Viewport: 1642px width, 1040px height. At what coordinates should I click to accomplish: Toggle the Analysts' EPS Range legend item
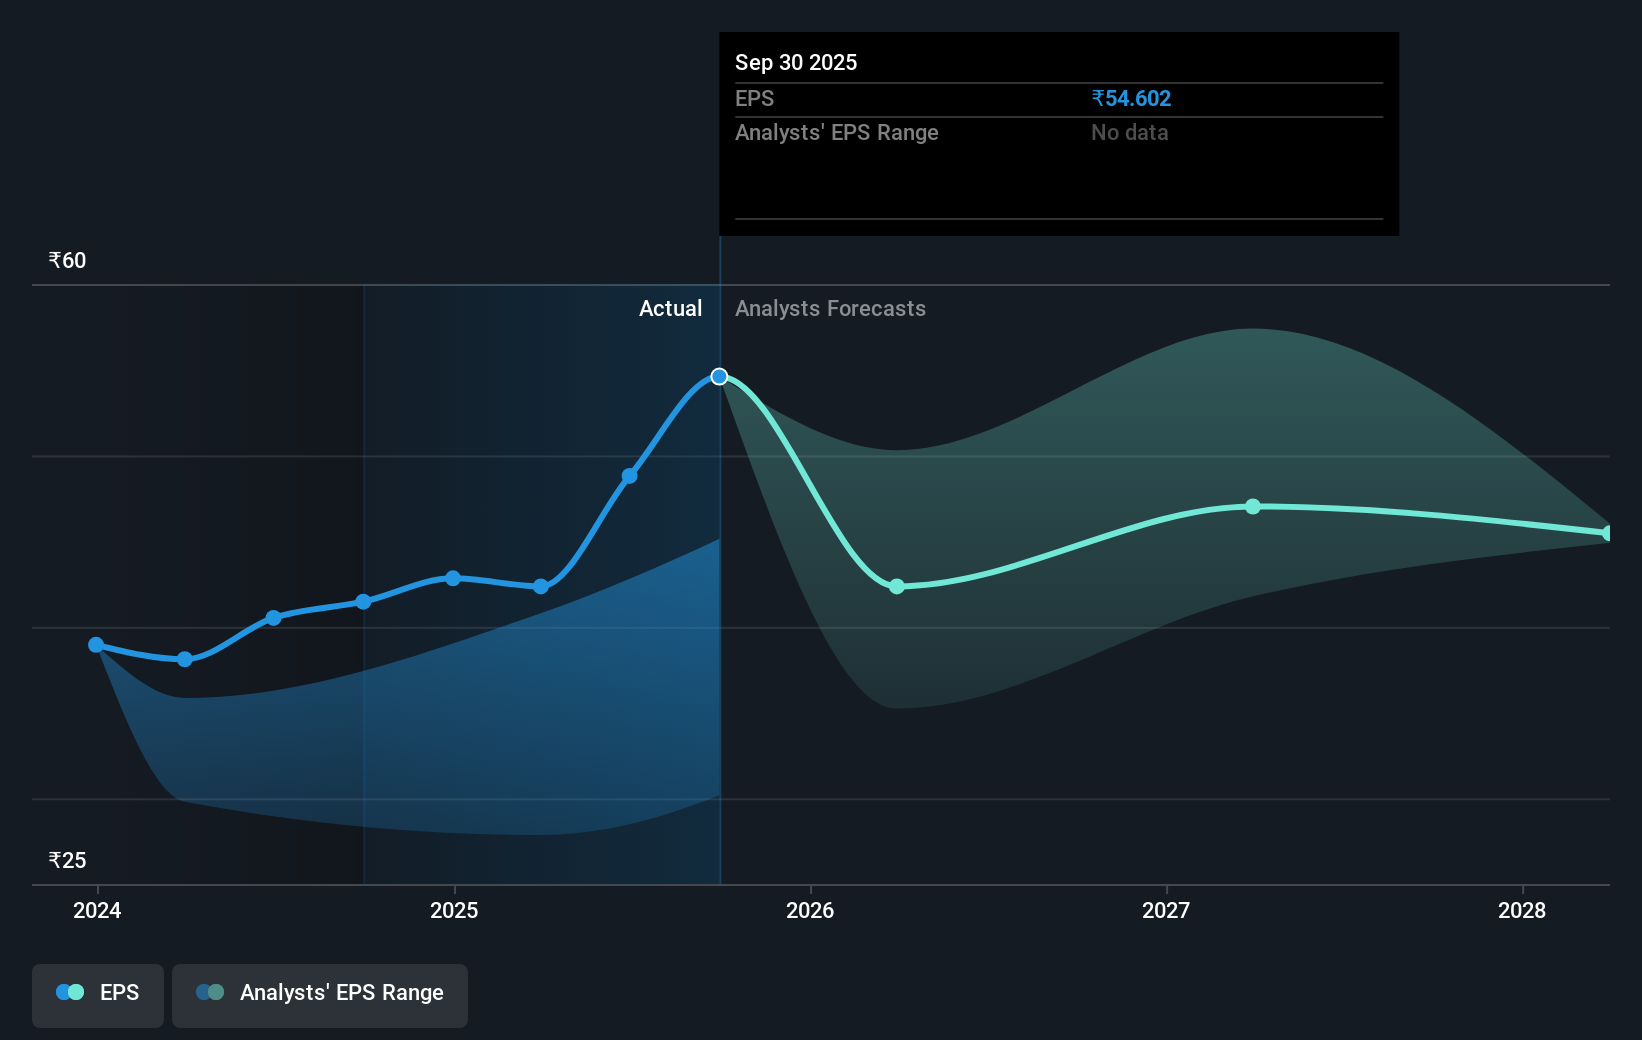[320, 993]
